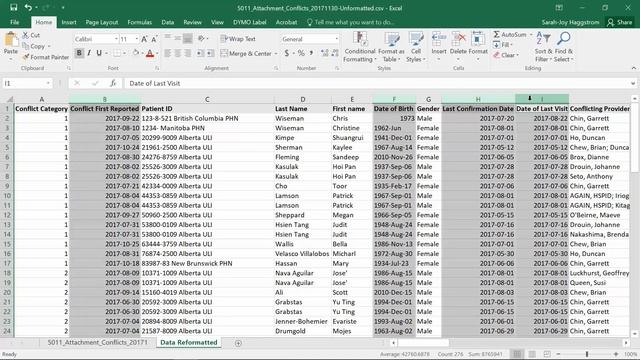
Task: Click the font color A swatch
Action: click(x=150, y=53)
